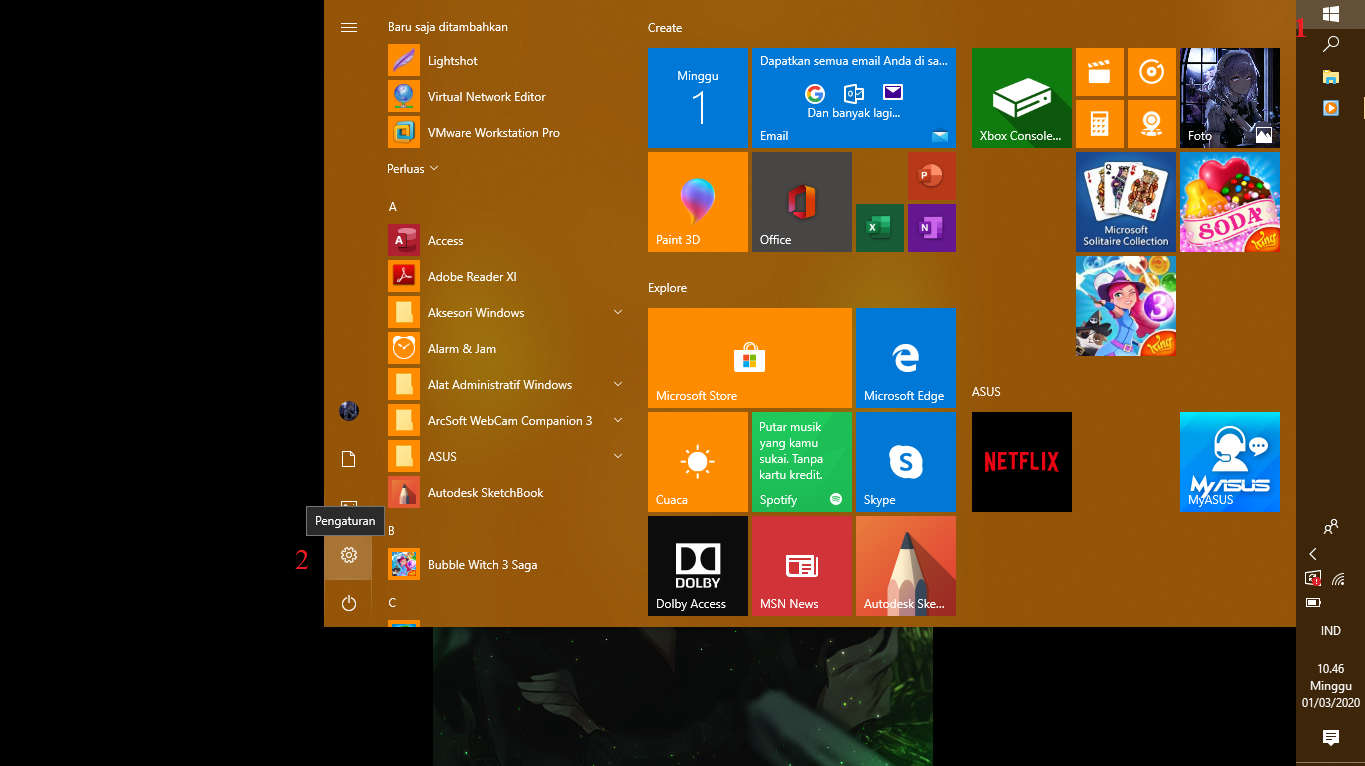Open Microsoft Edge tile
1365x766 pixels.
906,358
